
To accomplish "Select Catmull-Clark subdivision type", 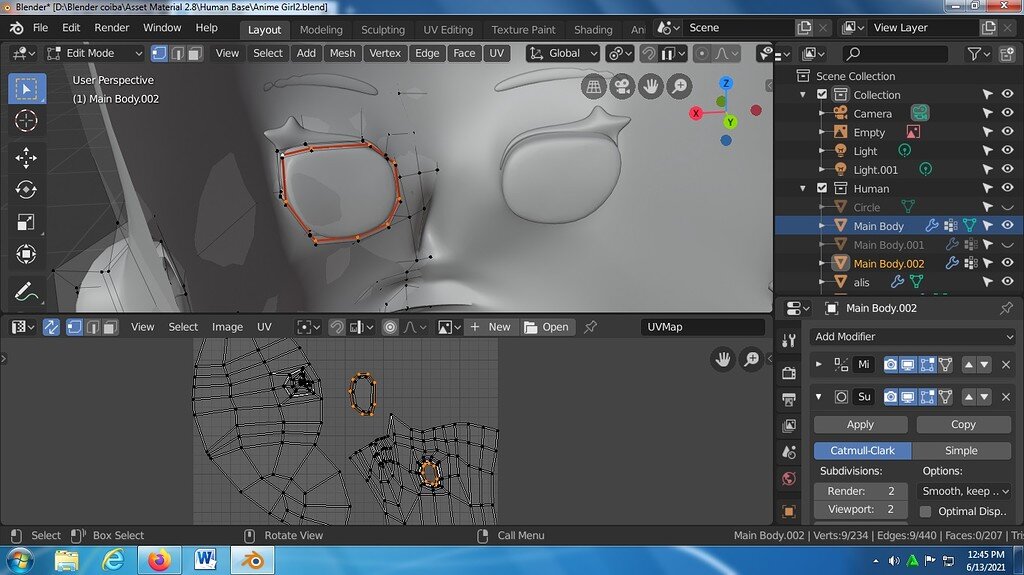I will click(863, 450).
